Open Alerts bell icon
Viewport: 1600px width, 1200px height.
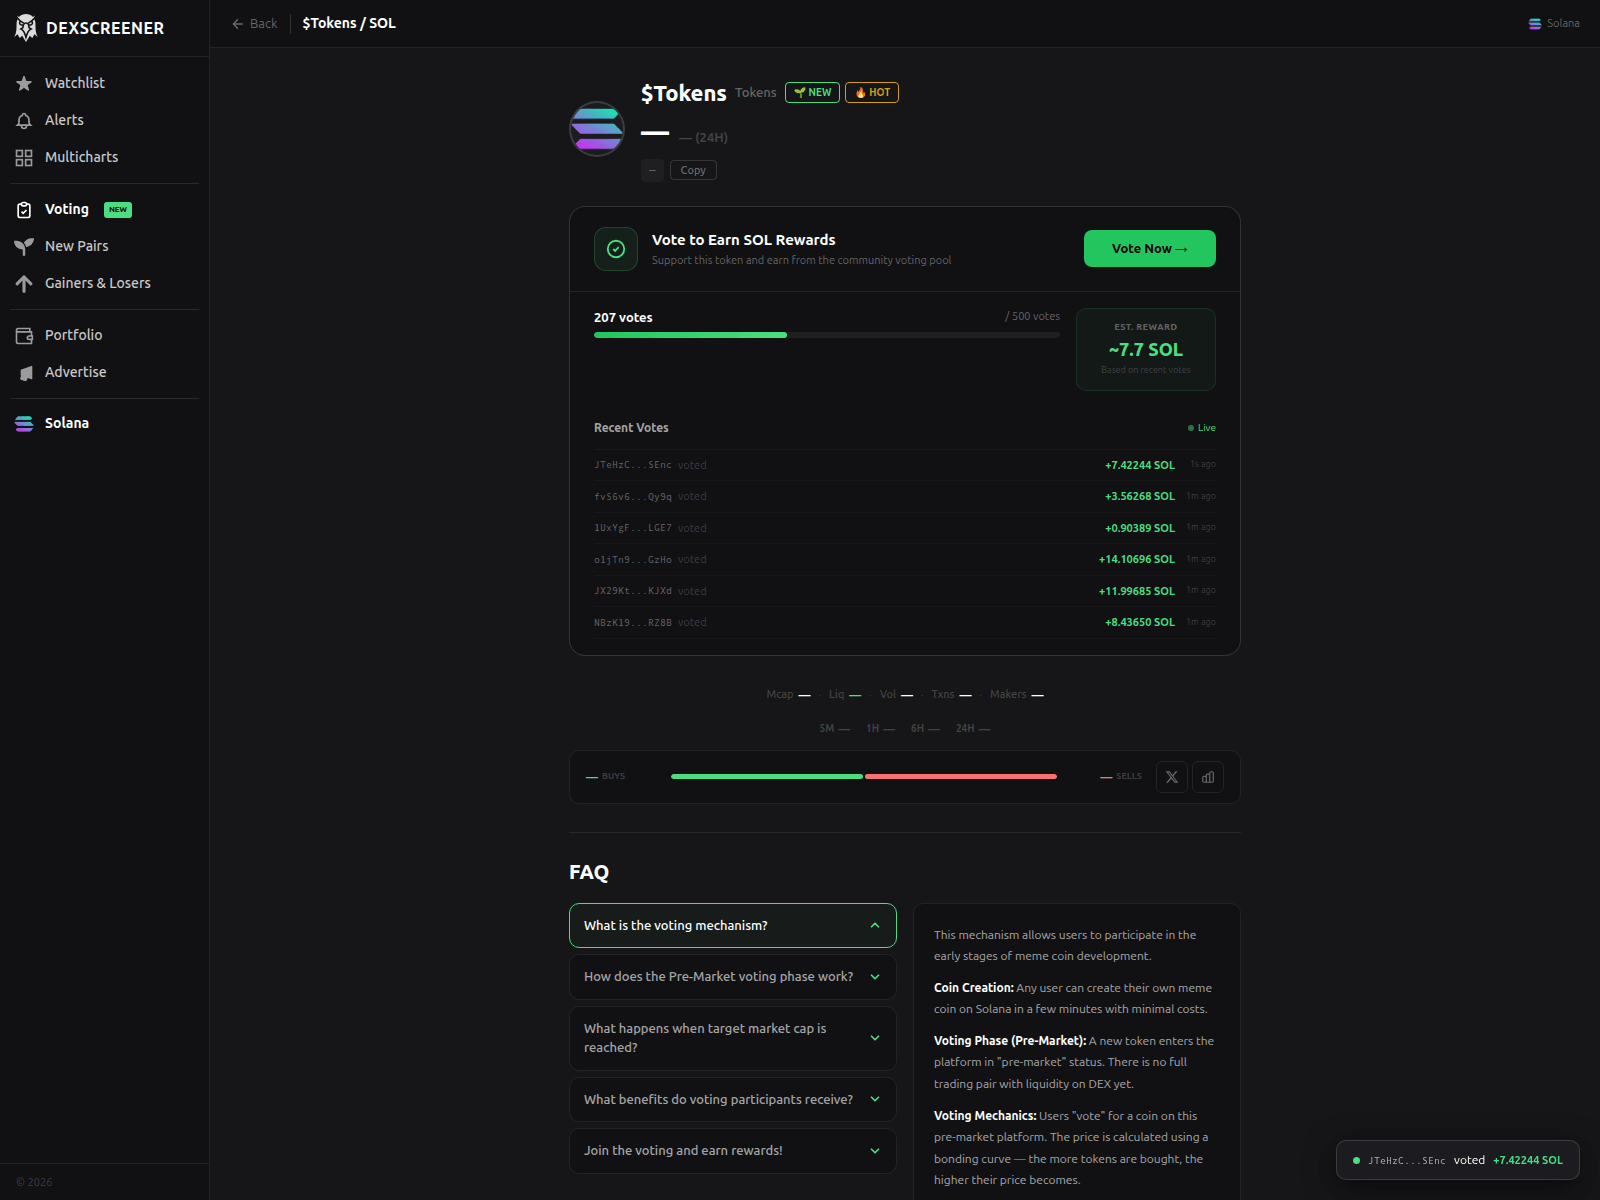click(24, 120)
